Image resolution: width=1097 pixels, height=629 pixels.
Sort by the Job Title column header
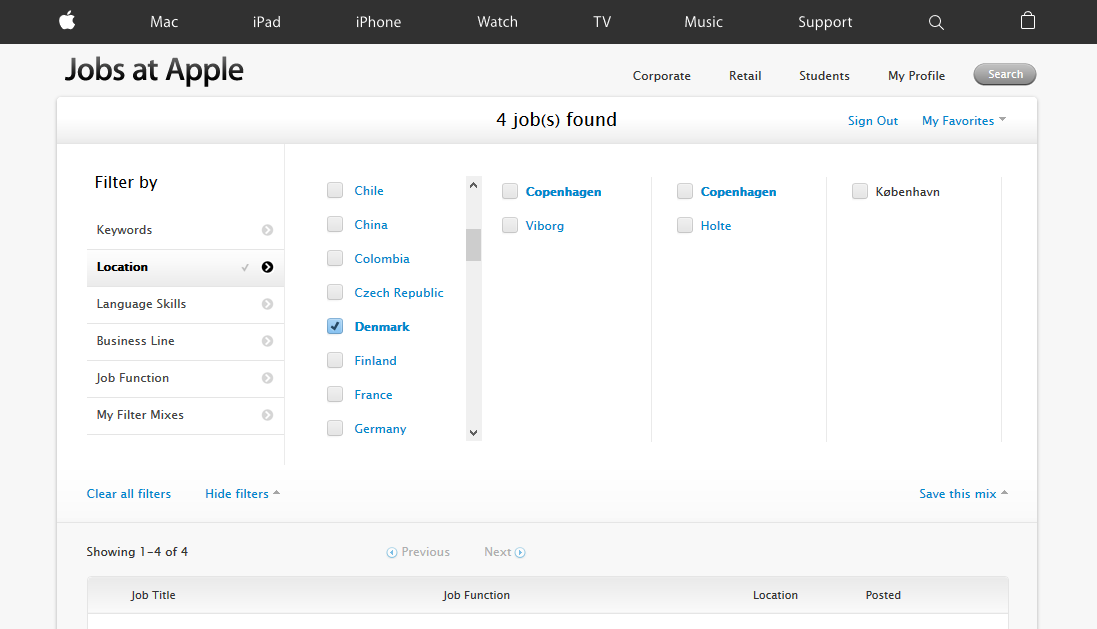[153, 595]
